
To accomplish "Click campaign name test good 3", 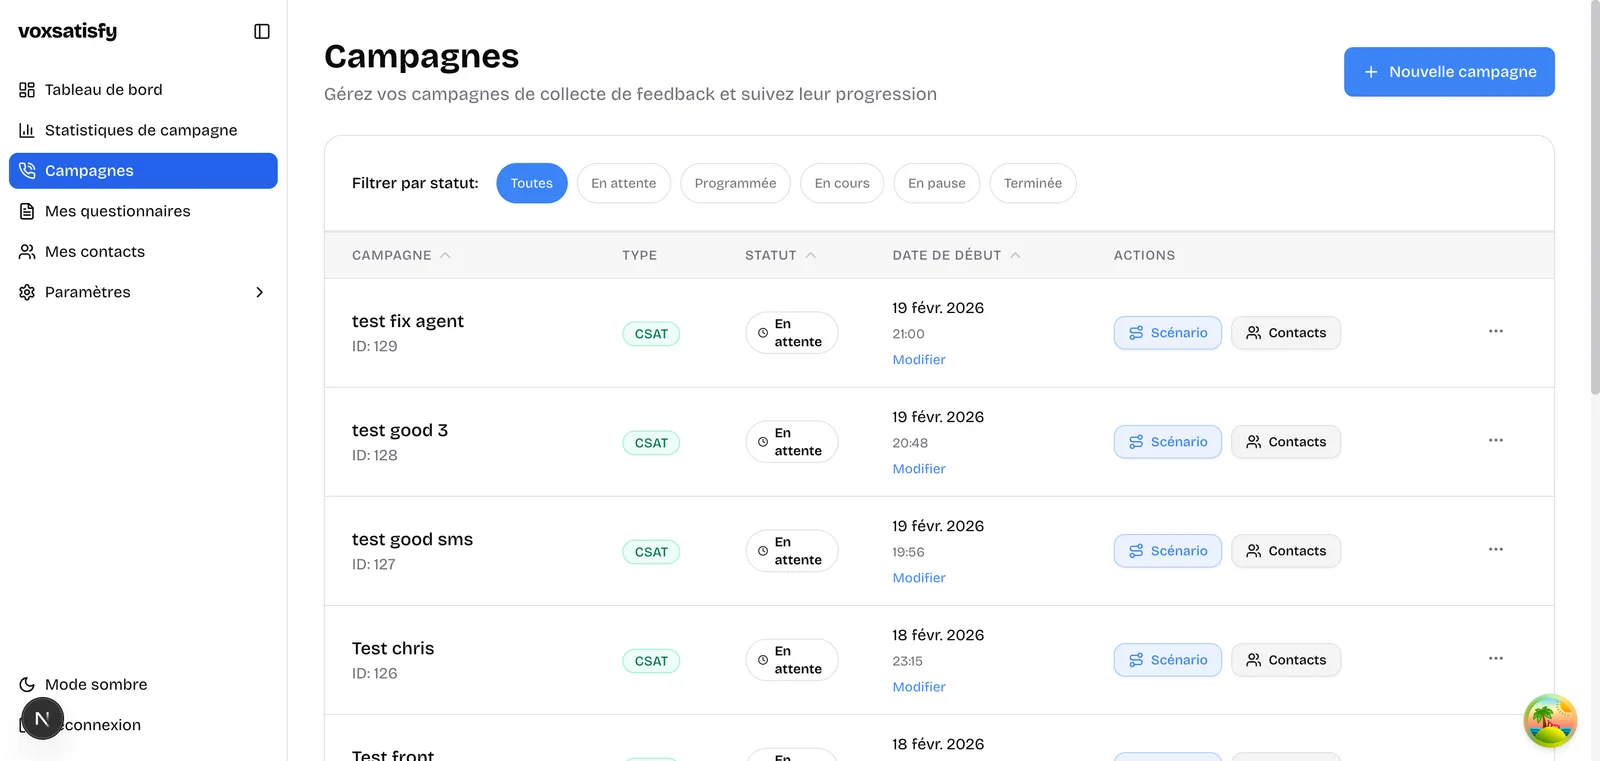I will (x=400, y=430).
